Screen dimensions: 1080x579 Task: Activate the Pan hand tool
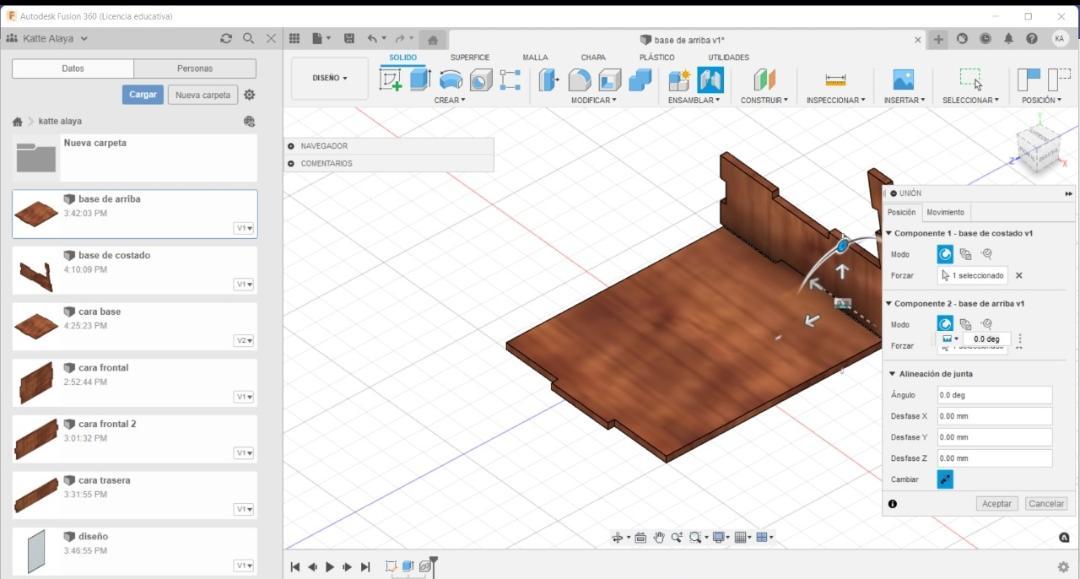(x=659, y=538)
